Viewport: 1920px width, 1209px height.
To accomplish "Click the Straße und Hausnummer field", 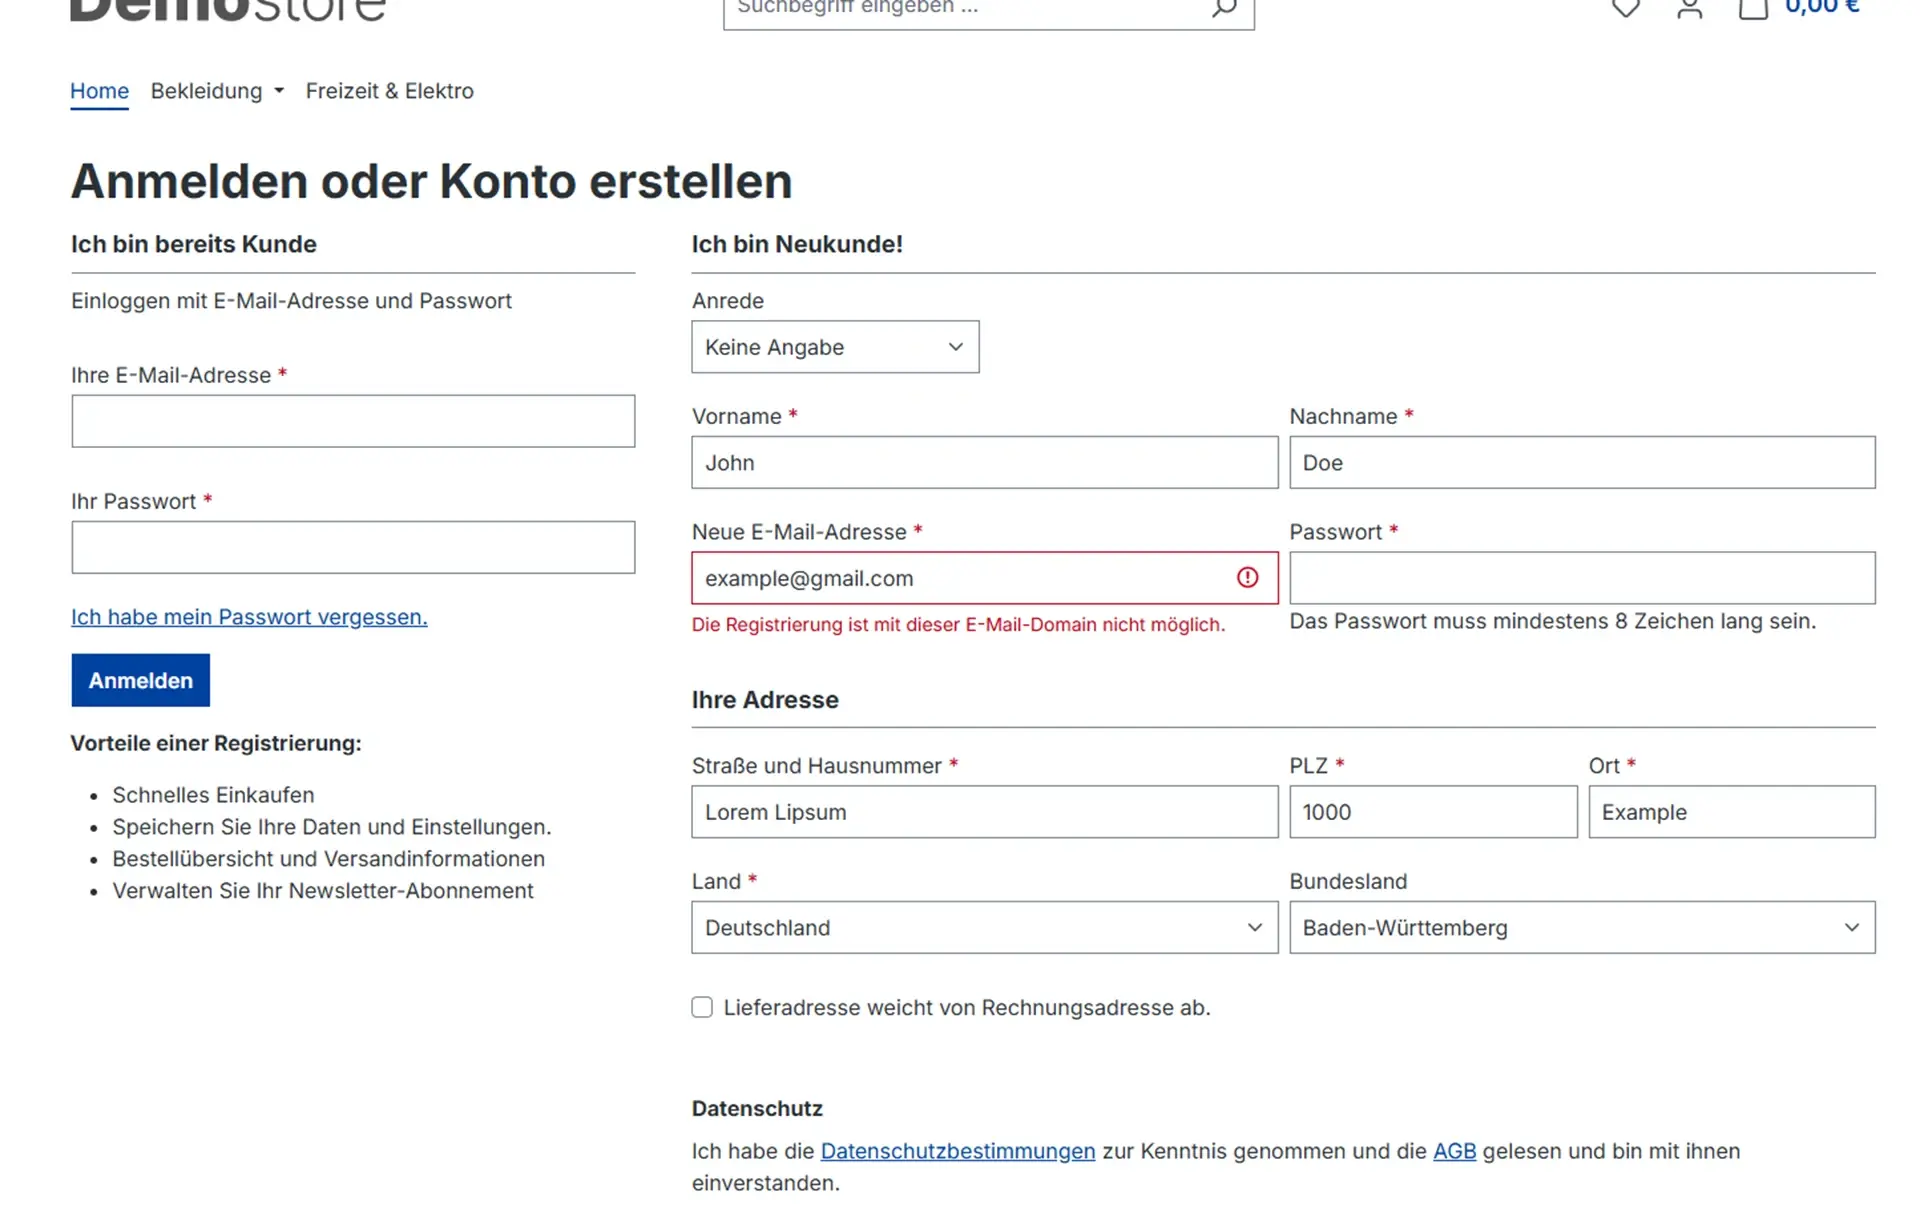I will coord(984,811).
